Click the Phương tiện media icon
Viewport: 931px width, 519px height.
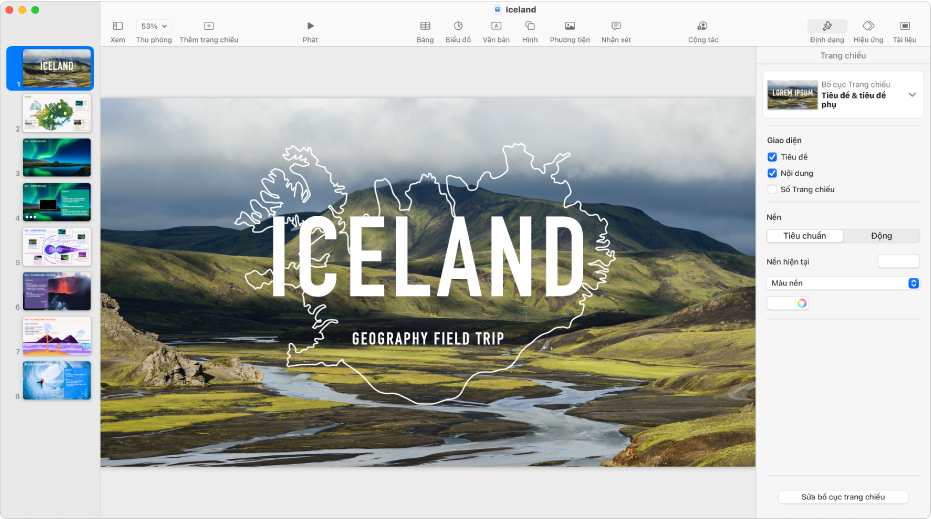pyautogui.click(x=569, y=26)
